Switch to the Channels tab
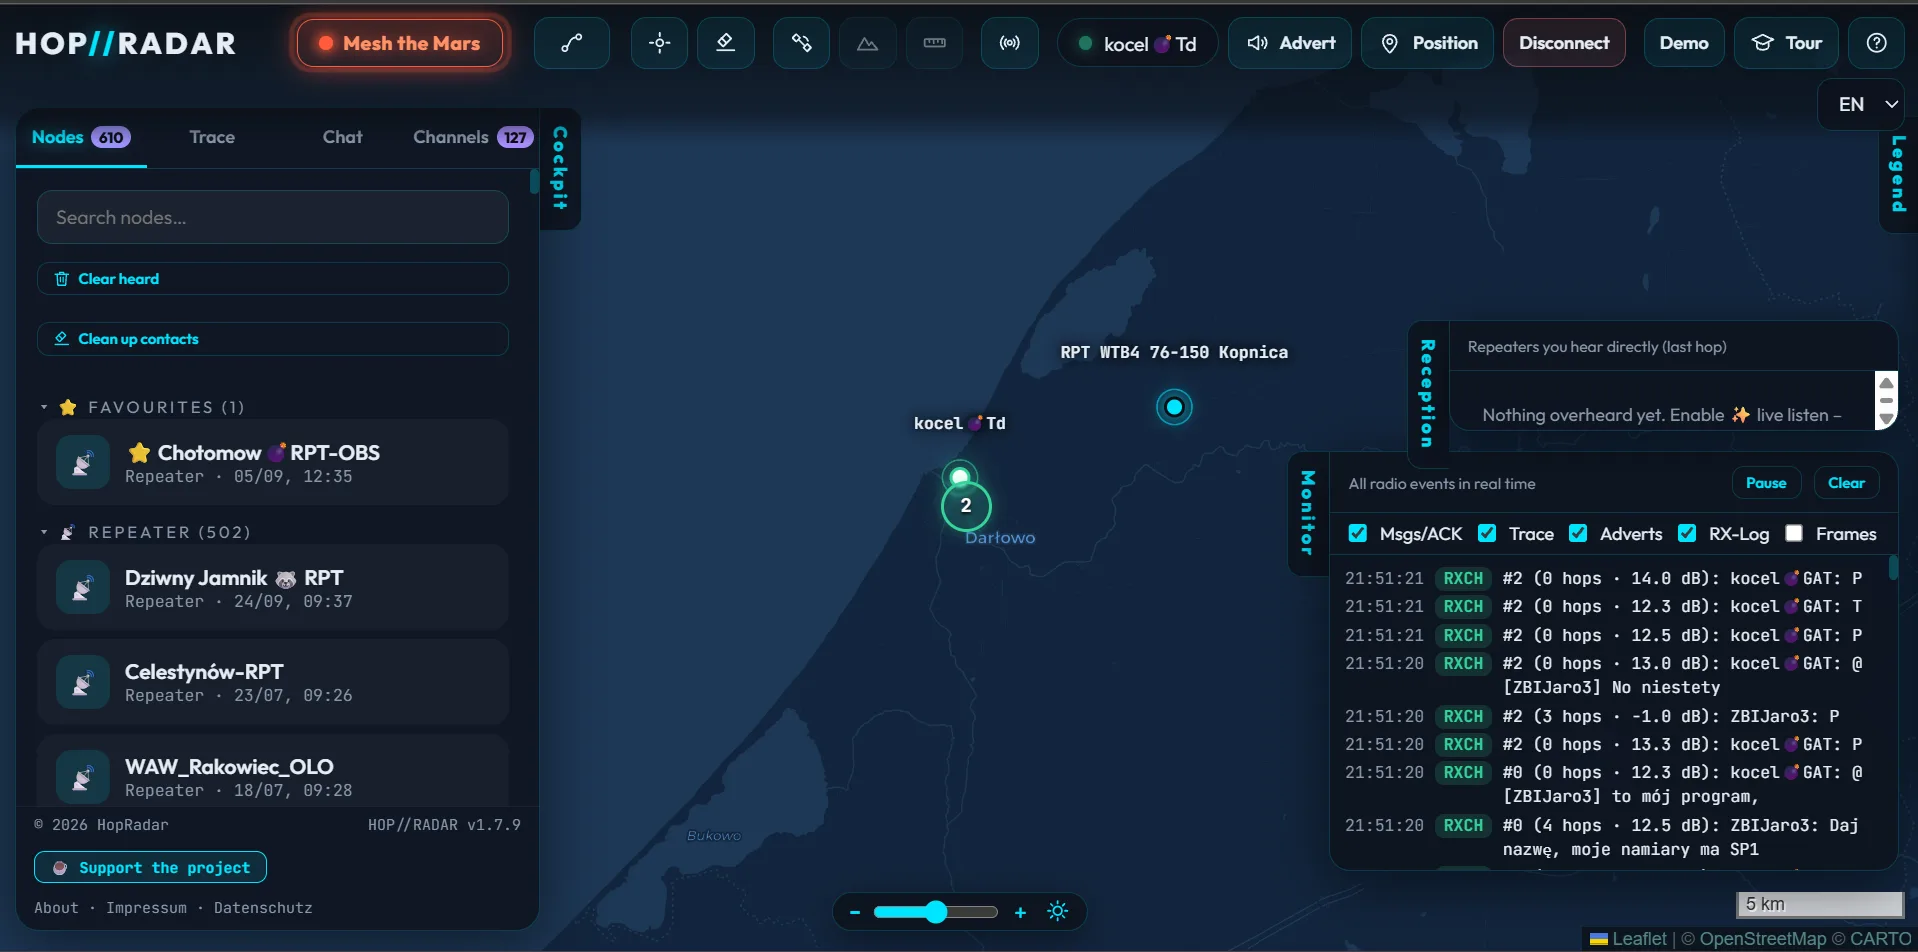The height and width of the screenshot is (952, 1918). click(x=472, y=137)
